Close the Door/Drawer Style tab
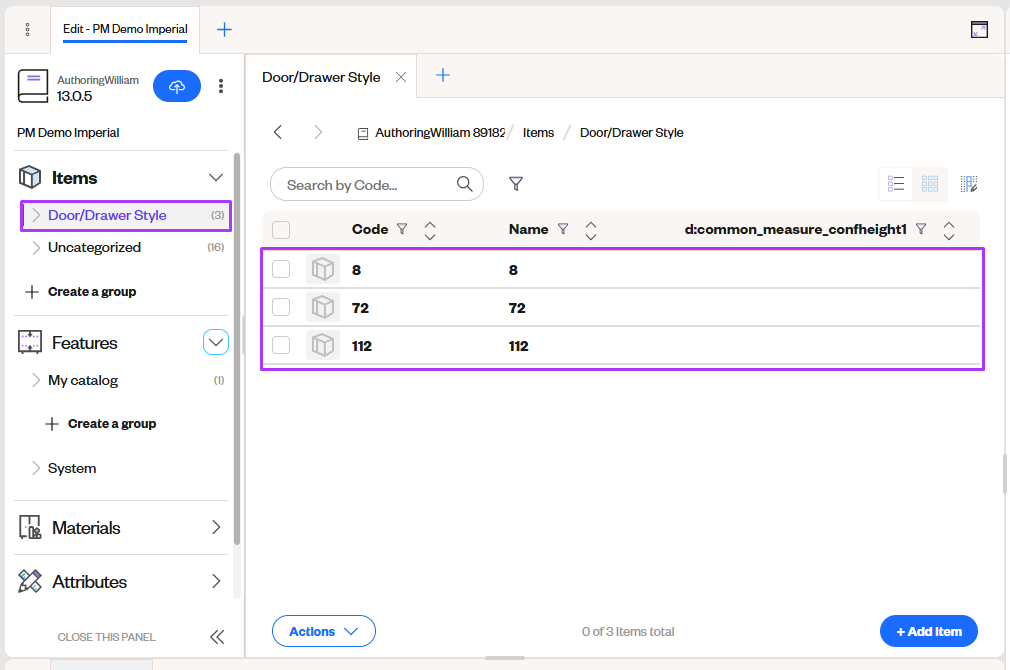 (x=401, y=77)
